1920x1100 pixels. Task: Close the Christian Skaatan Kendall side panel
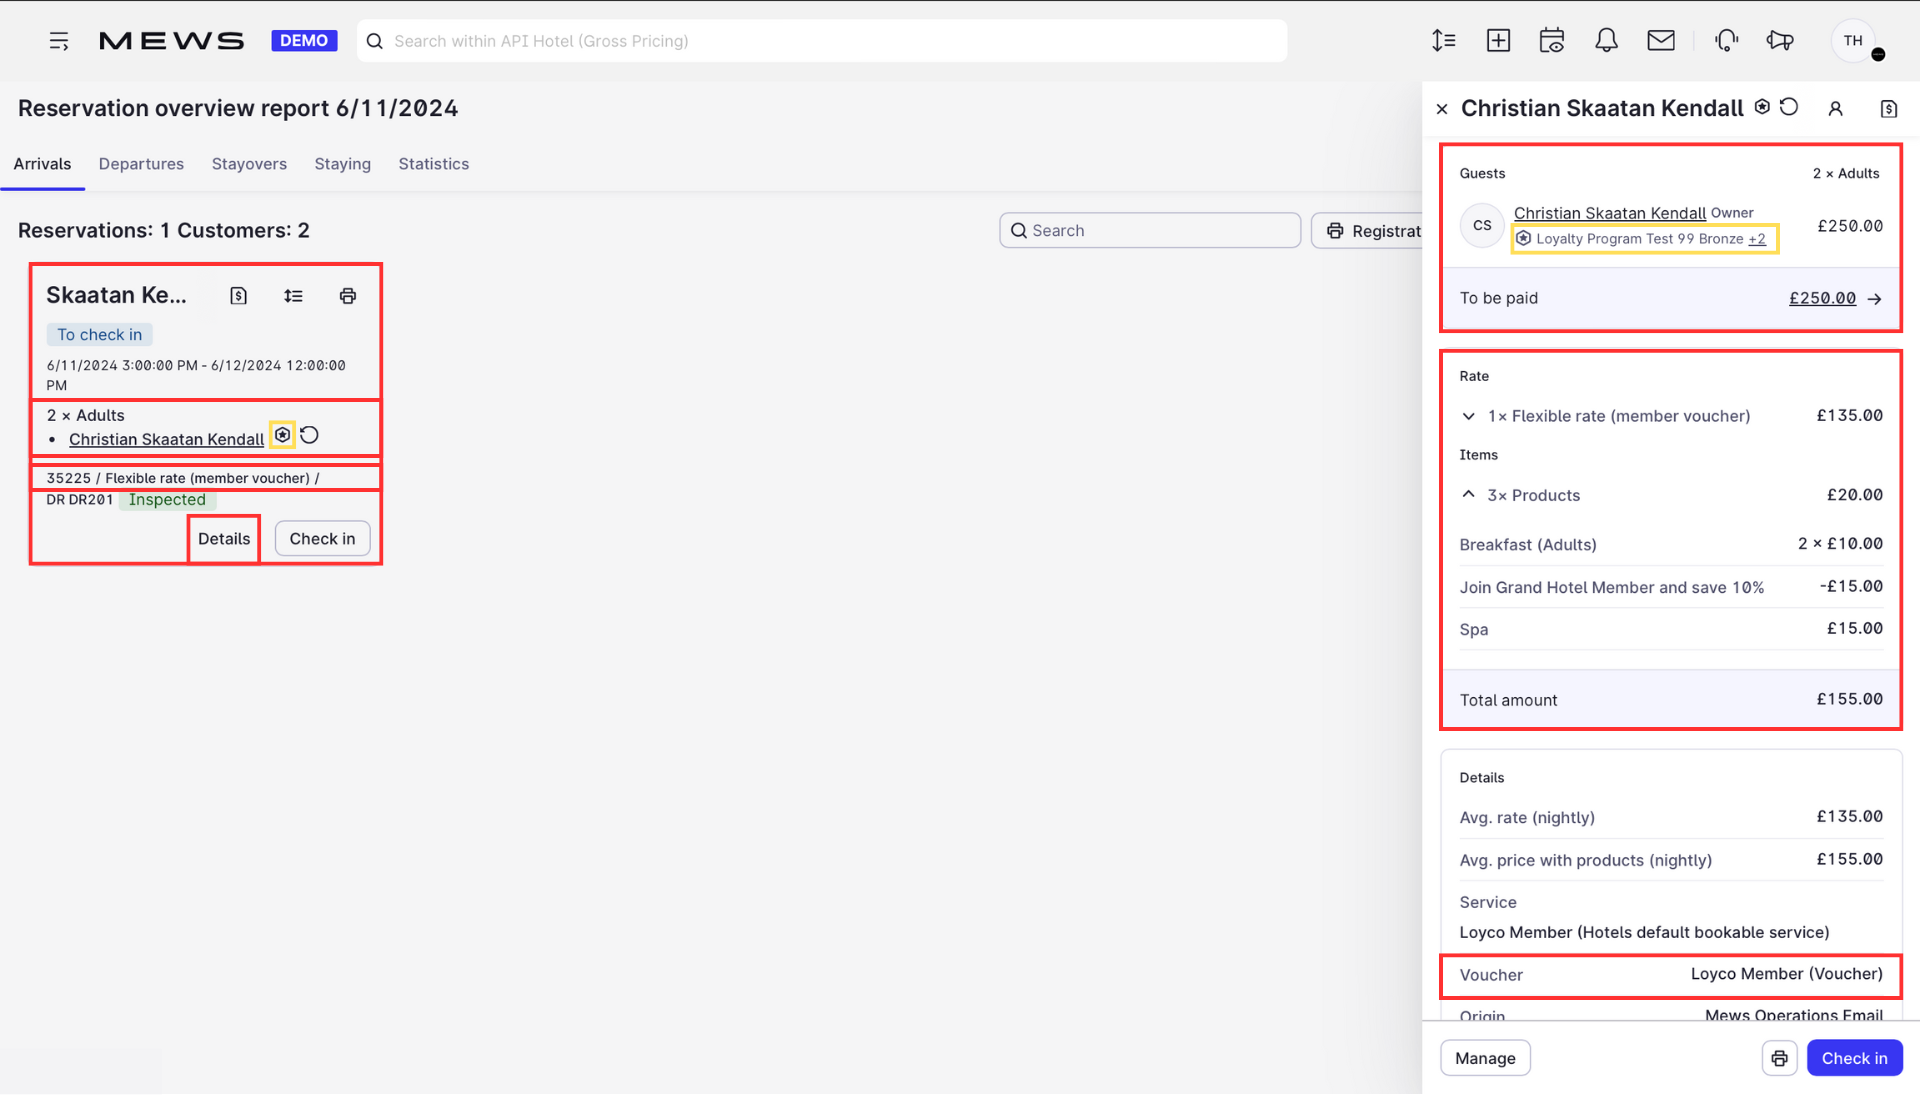(1442, 109)
